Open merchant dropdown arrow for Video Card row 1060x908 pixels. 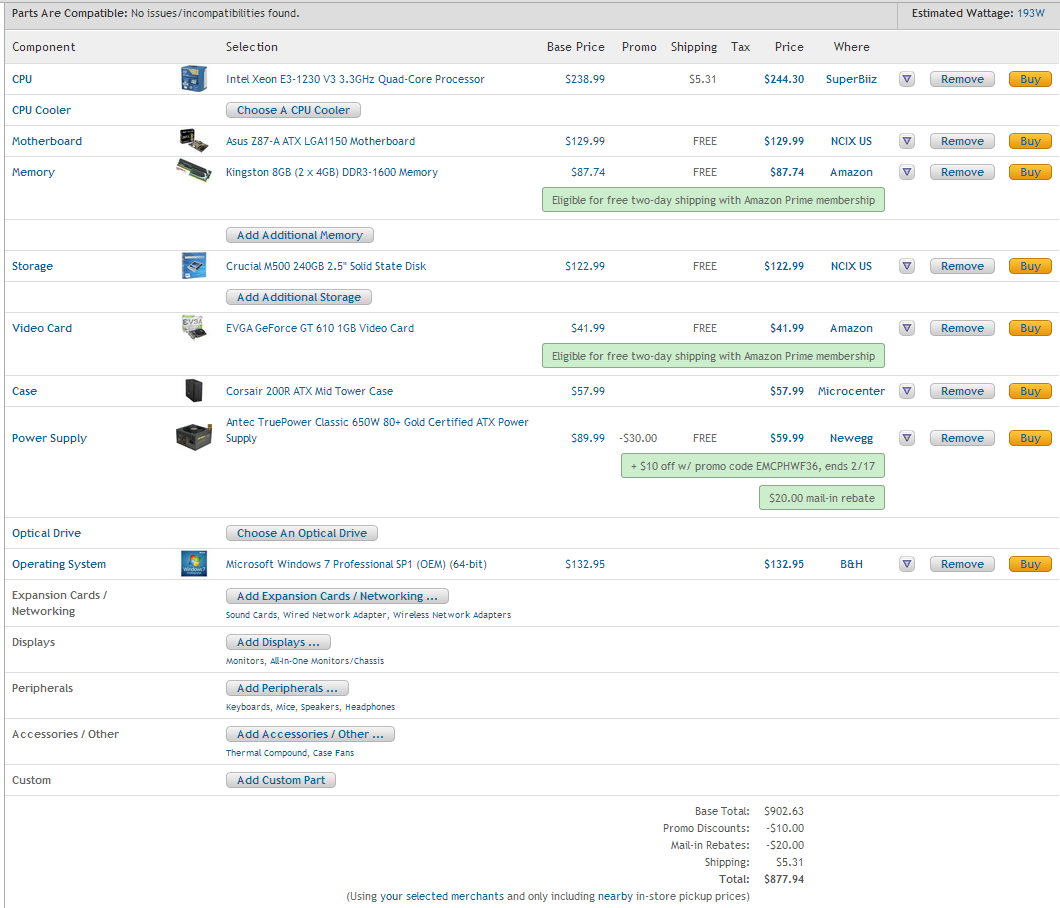point(907,329)
